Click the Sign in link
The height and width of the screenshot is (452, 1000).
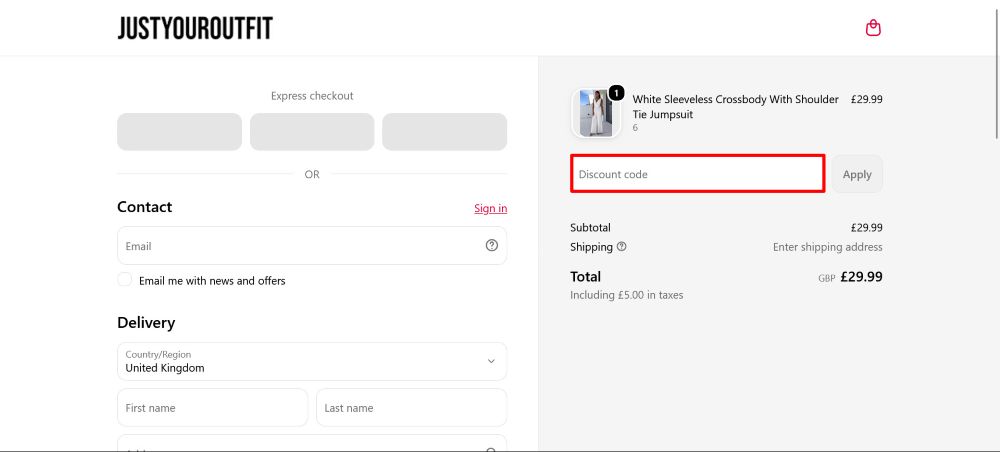click(490, 208)
